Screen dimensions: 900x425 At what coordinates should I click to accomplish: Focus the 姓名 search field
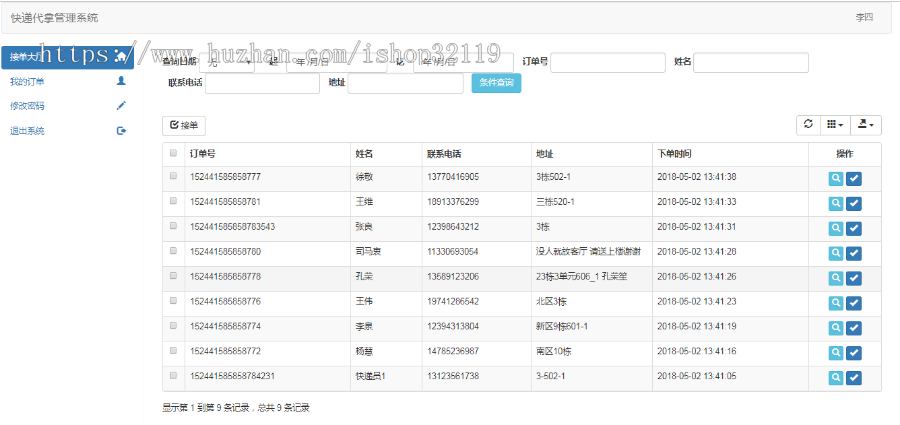tap(751, 63)
